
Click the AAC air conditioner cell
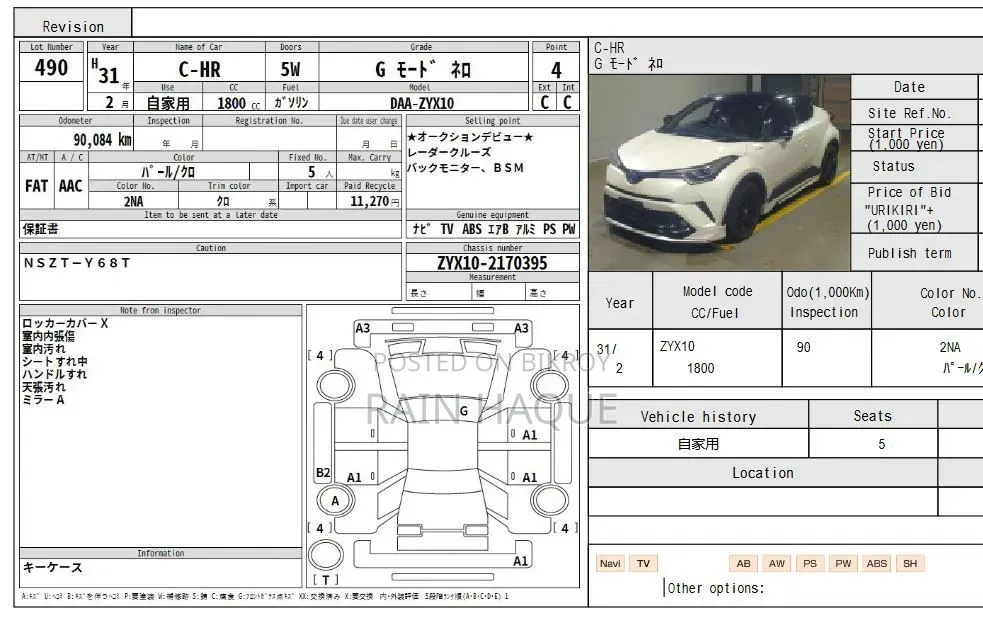[71, 185]
